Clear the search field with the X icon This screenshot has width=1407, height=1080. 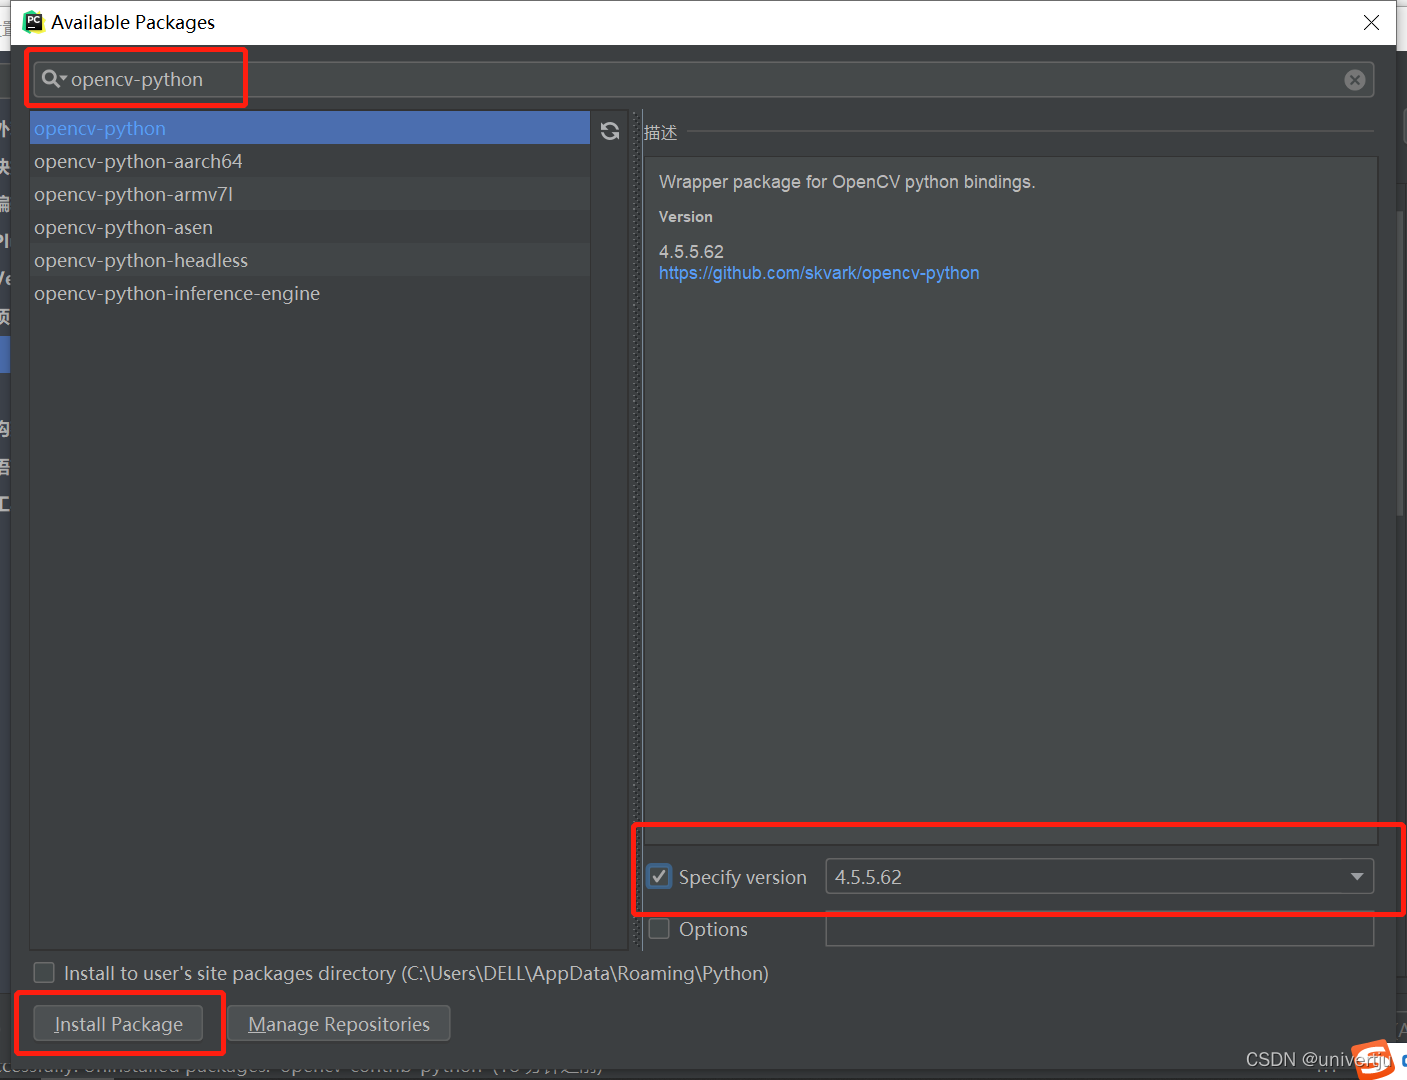click(x=1355, y=80)
